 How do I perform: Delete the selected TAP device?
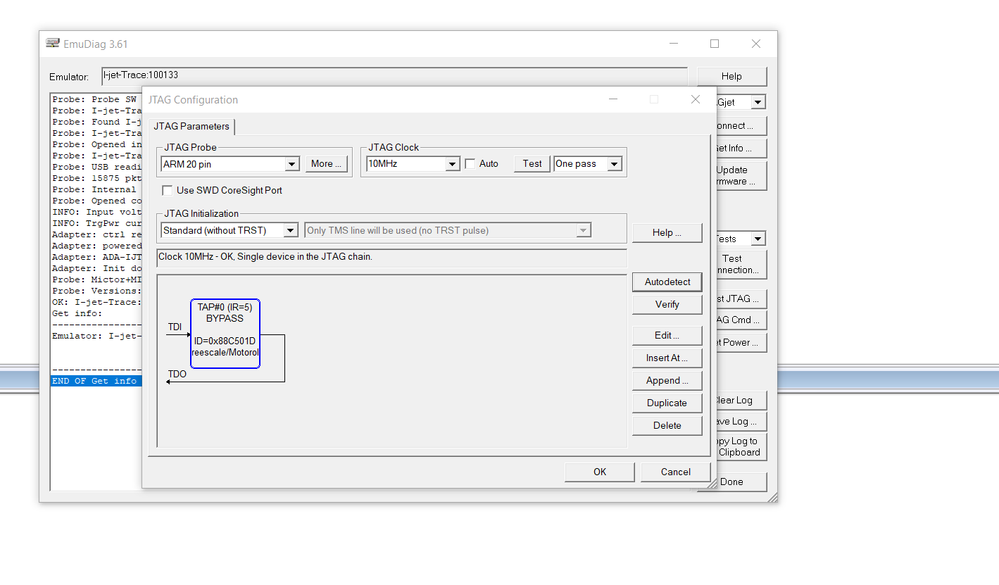[667, 426]
